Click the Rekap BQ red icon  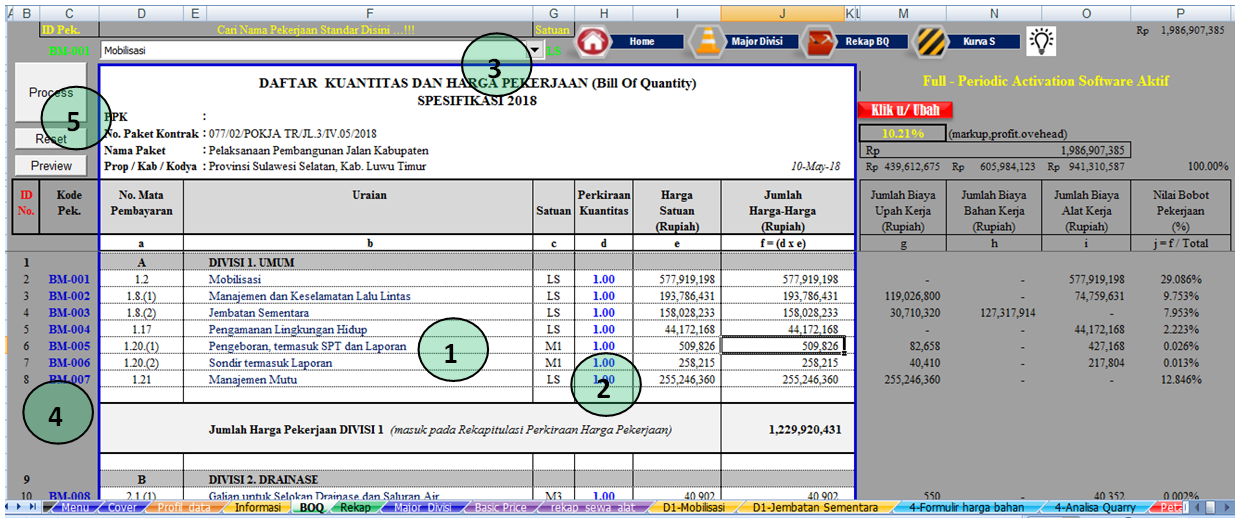click(821, 42)
